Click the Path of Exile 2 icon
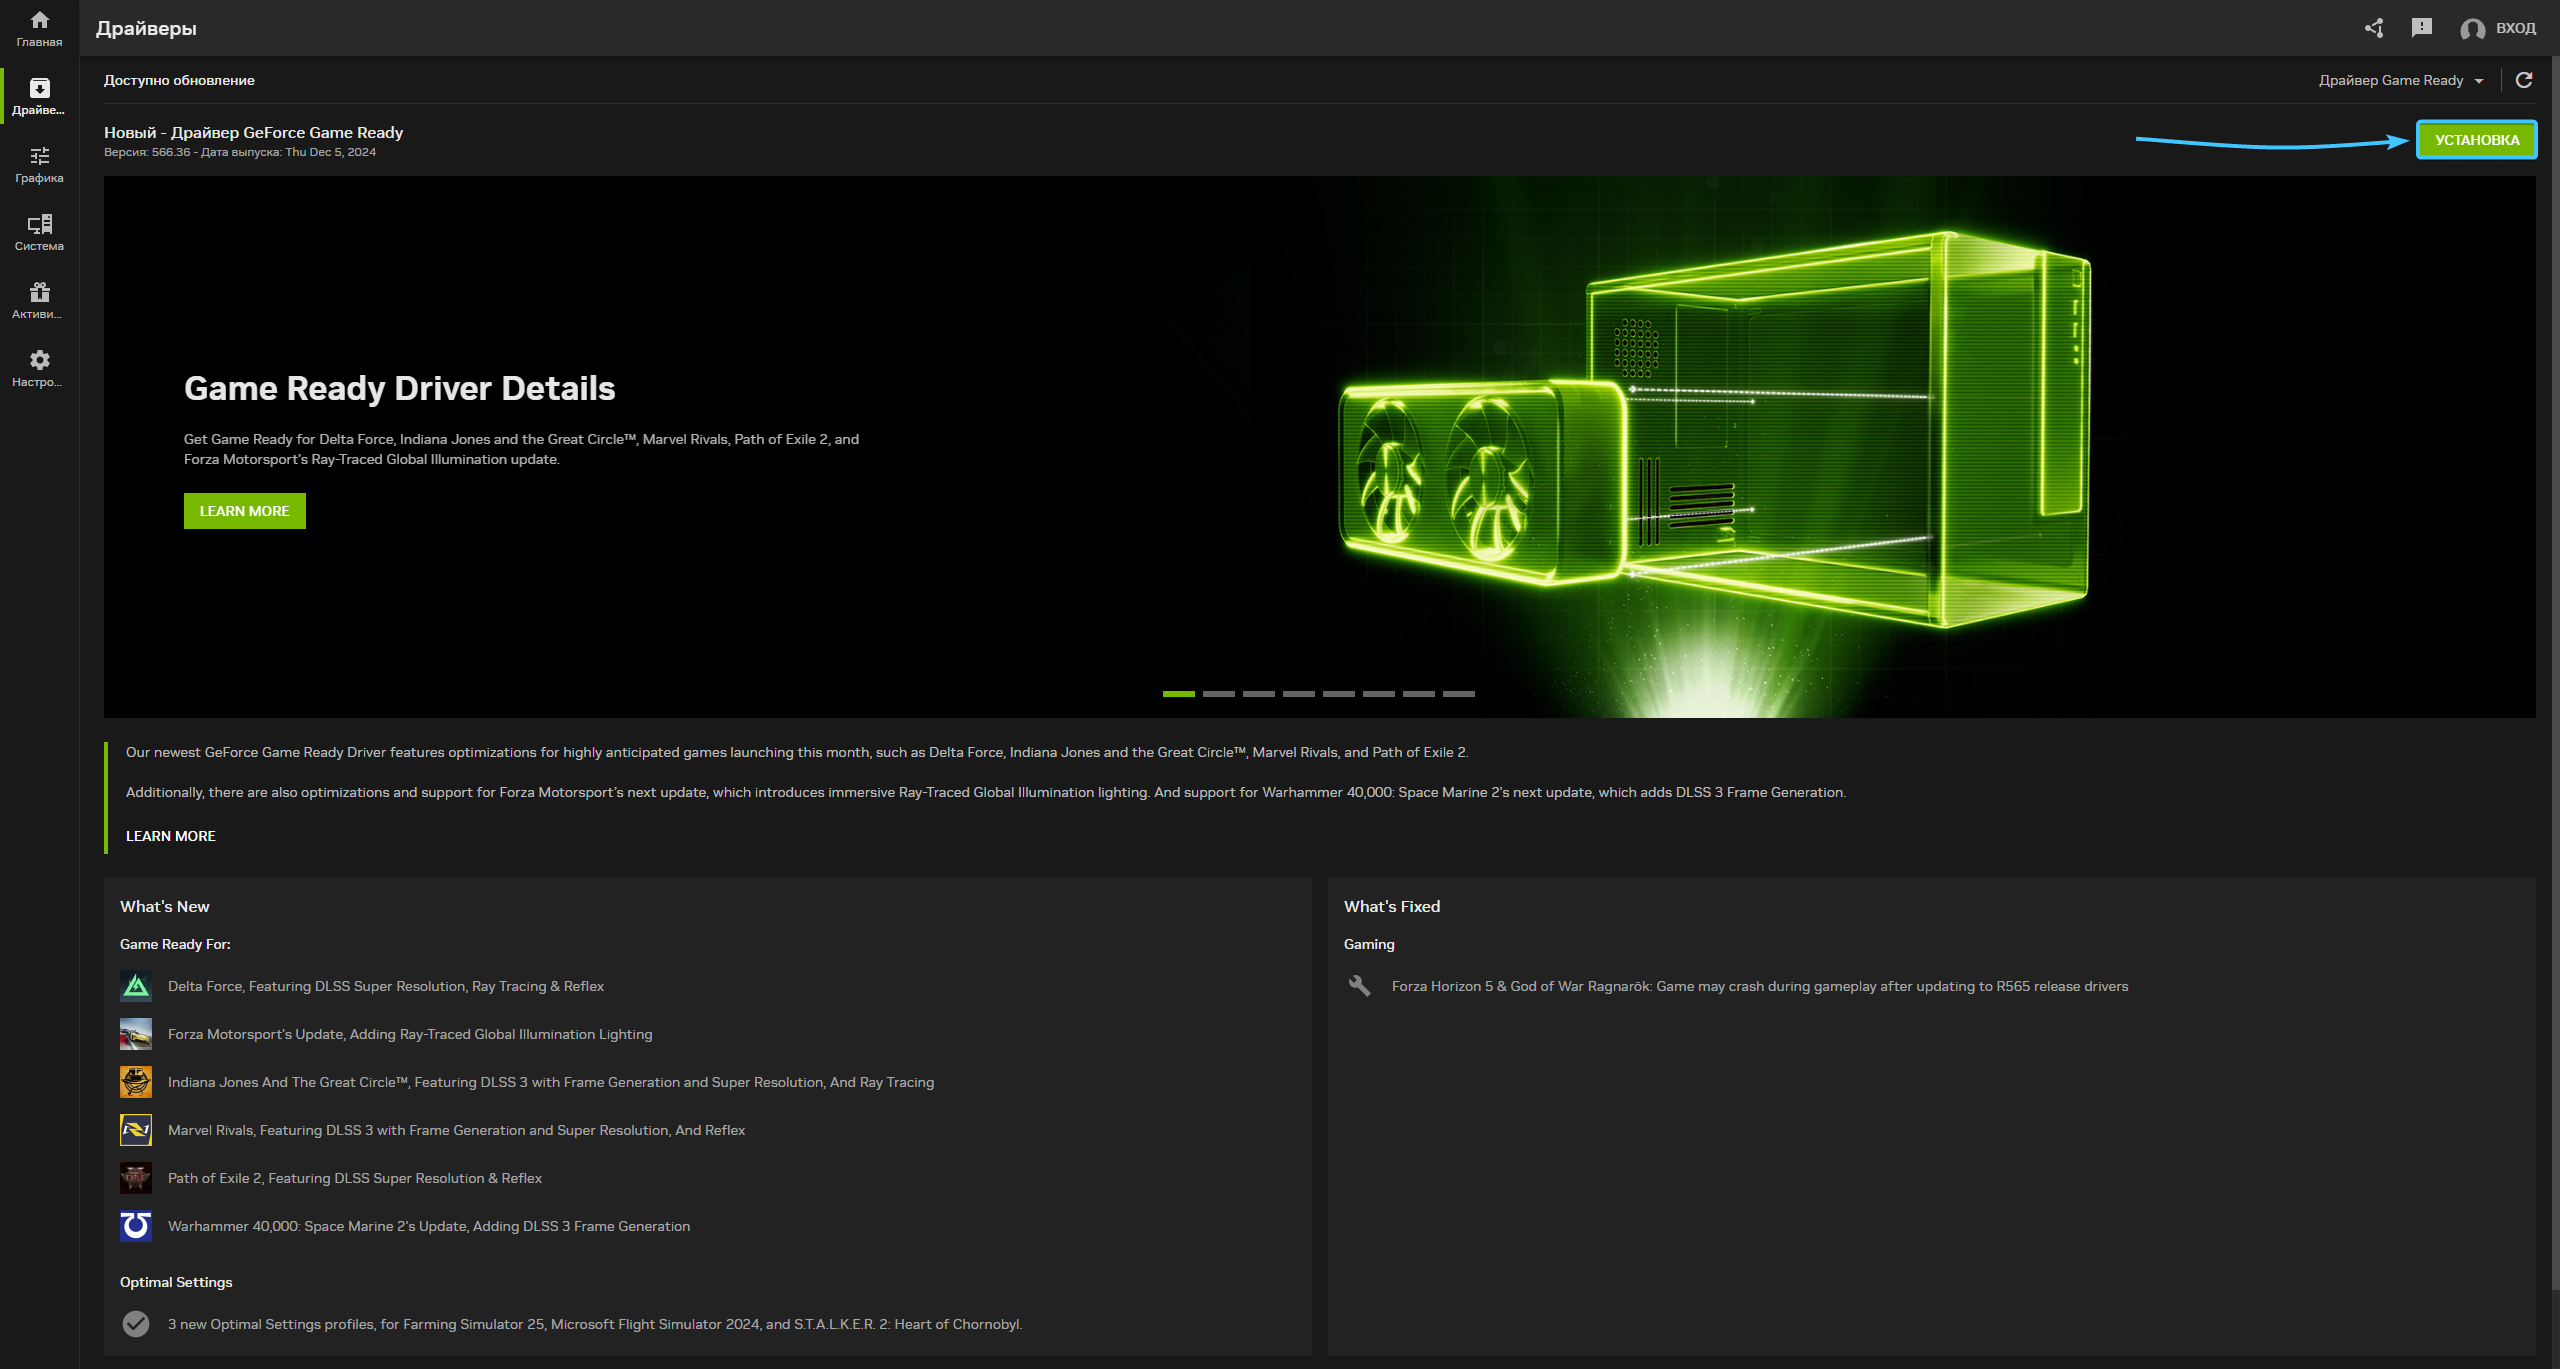 [136, 1178]
